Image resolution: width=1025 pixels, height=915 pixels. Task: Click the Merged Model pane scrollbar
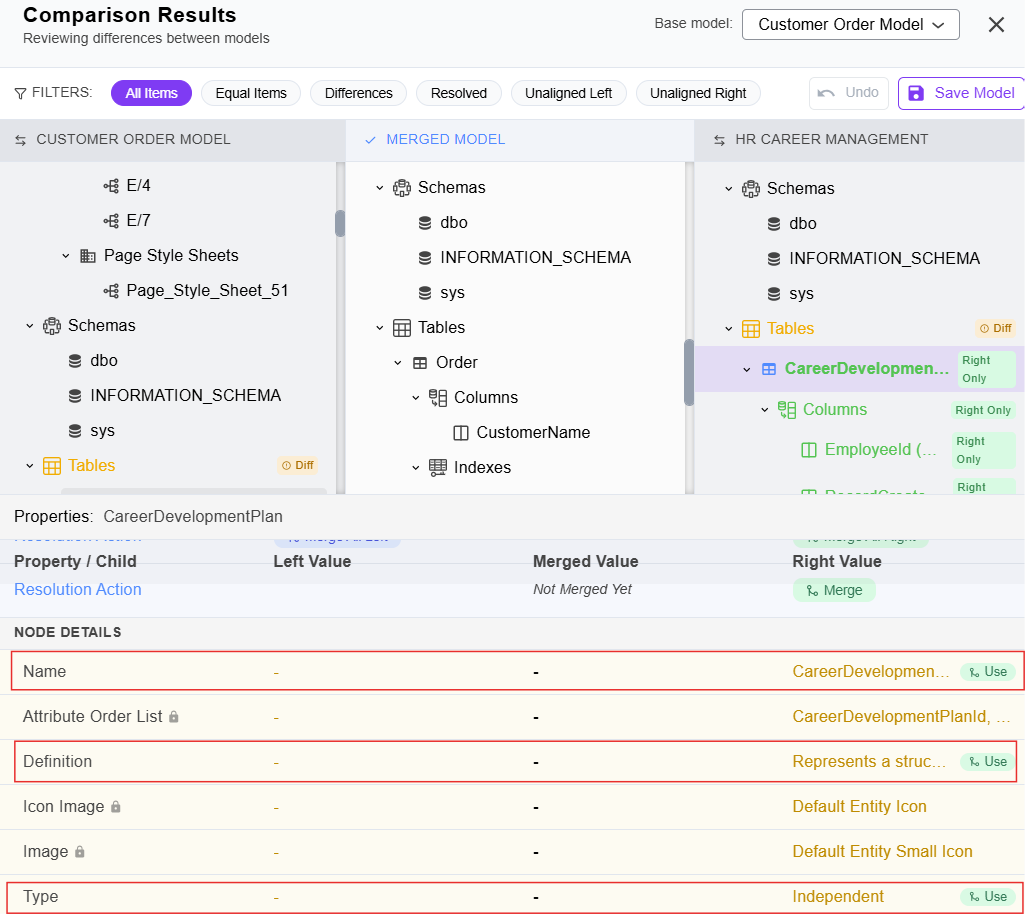[x=689, y=373]
